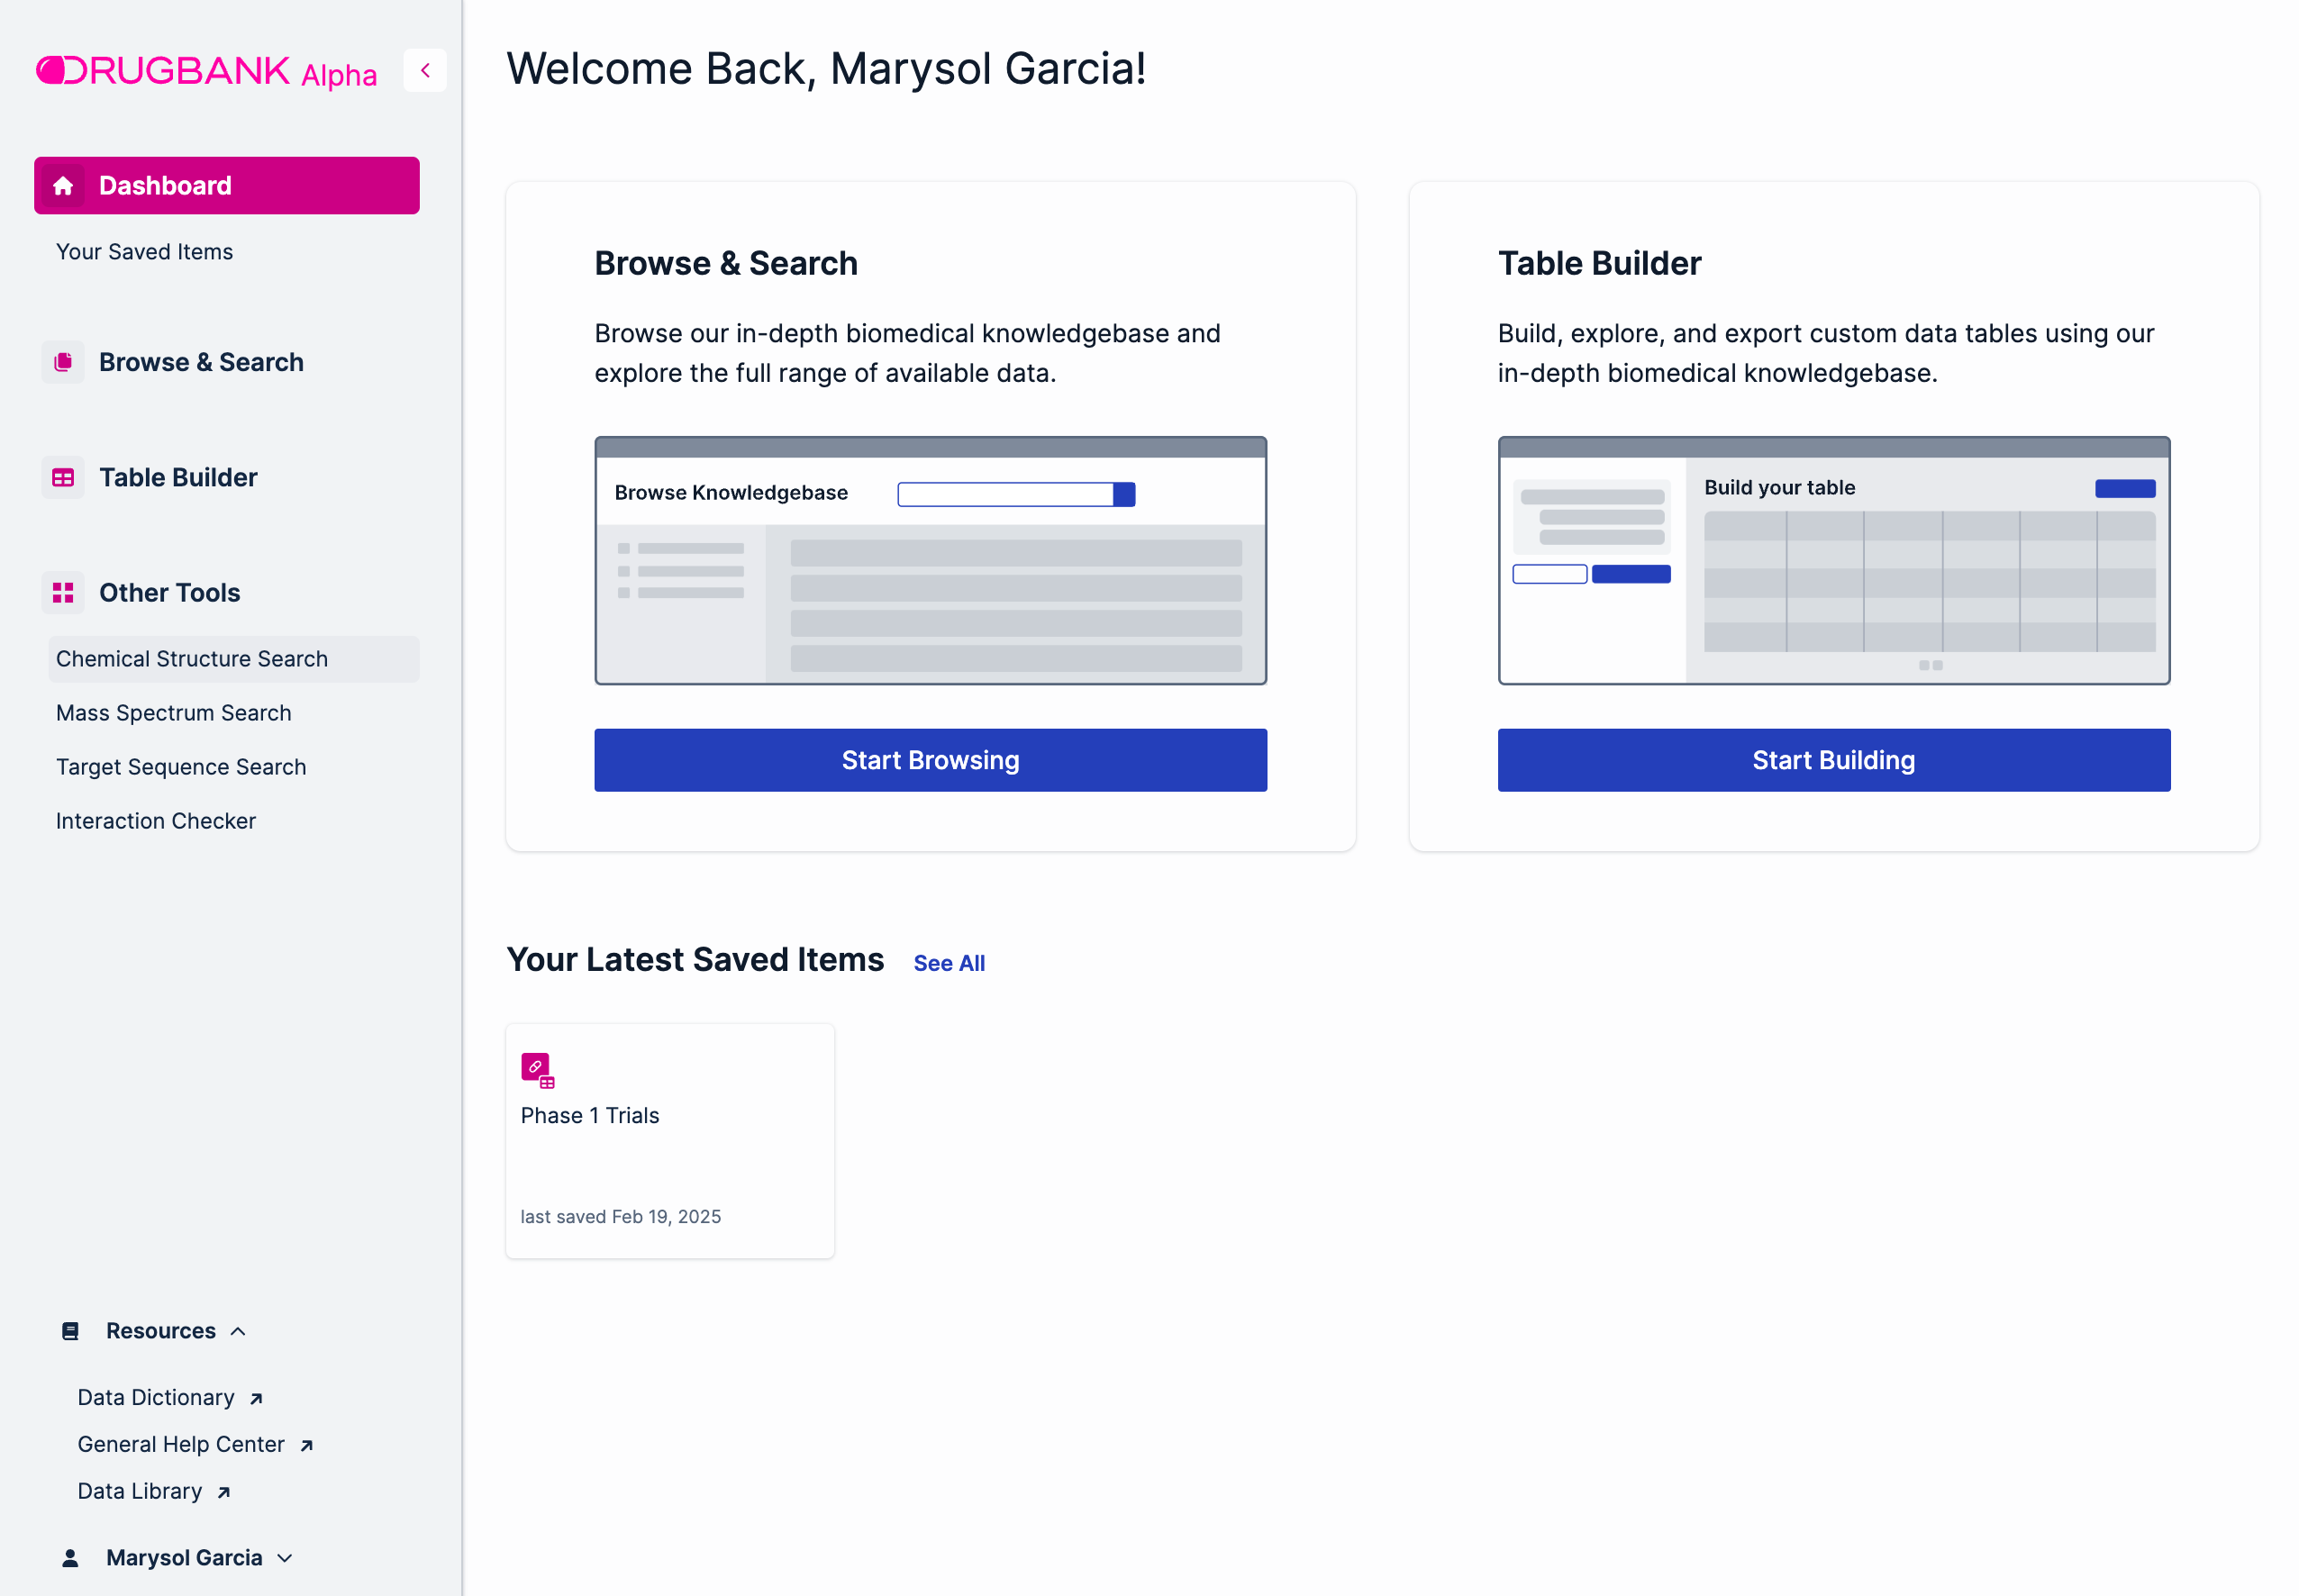Open Your Saved Items in sidebar
2299x1596 pixels.
click(x=144, y=252)
